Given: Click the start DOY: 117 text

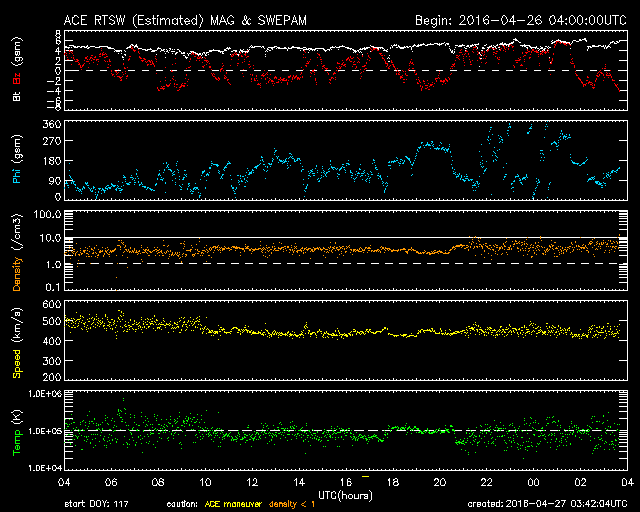Looking at the screenshot, I should [98, 505].
